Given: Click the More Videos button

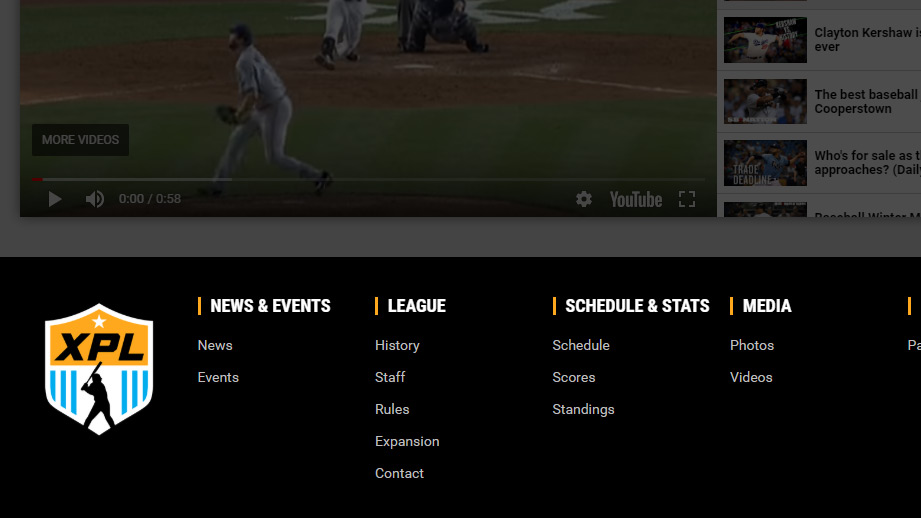Looking at the screenshot, I should click(x=80, y=140).
